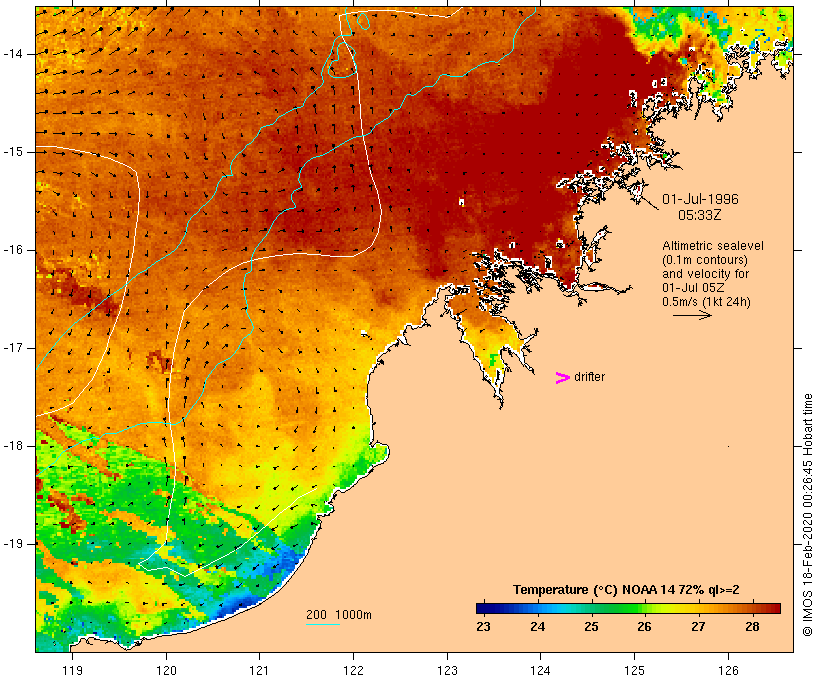Click the longitude axis label '122'
This screenshot has height=680, width=820.
pos(353,671)
